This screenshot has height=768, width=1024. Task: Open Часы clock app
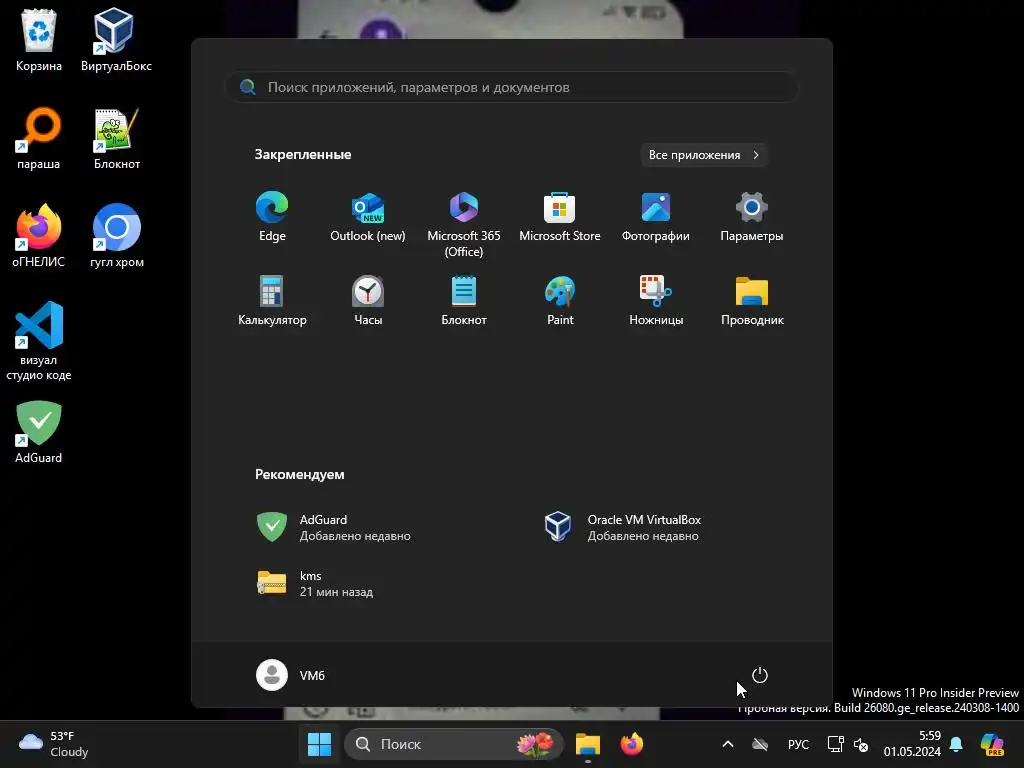click(x=368, y=300)
